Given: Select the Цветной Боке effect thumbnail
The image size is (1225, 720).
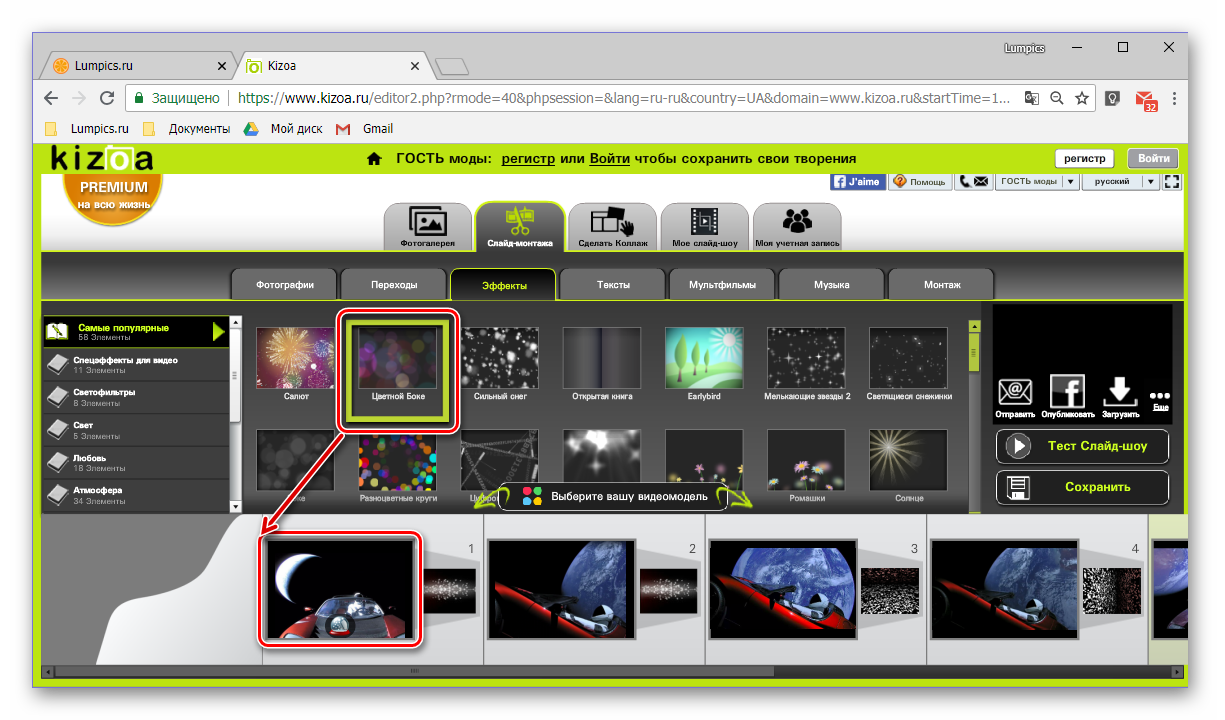Looking at the screenshot, I should (x=398, y=358).
